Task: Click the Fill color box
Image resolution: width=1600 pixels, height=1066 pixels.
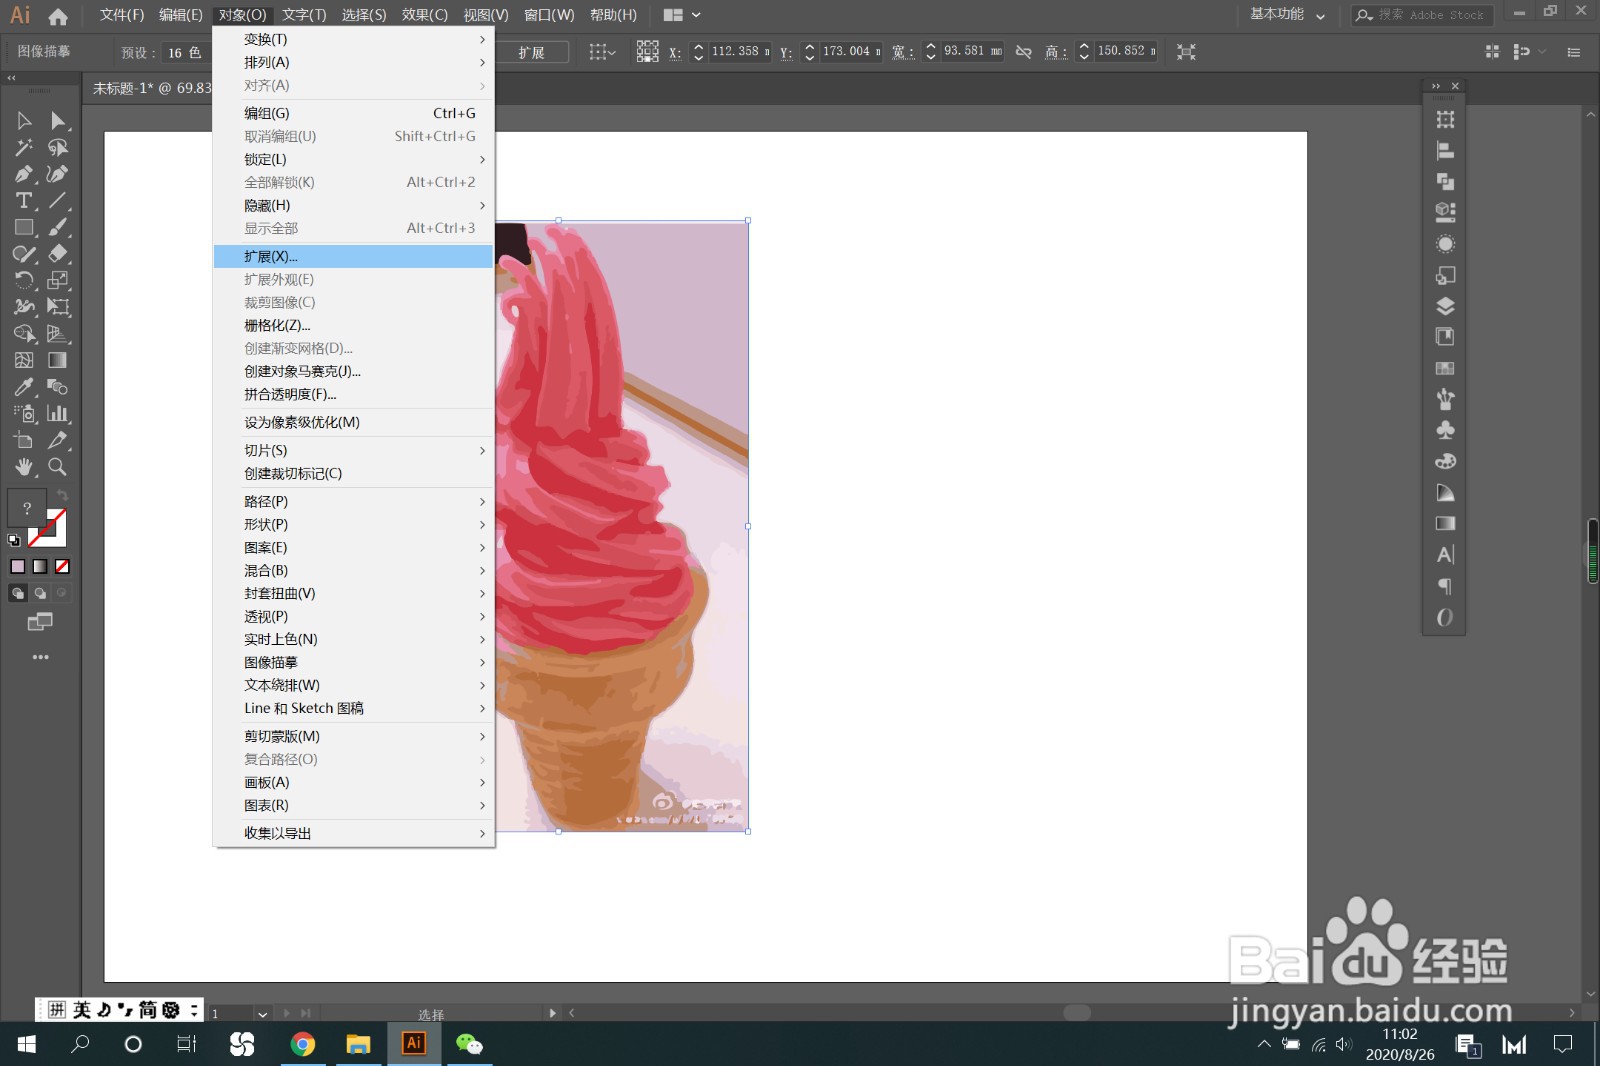Action: pos(26,508)
